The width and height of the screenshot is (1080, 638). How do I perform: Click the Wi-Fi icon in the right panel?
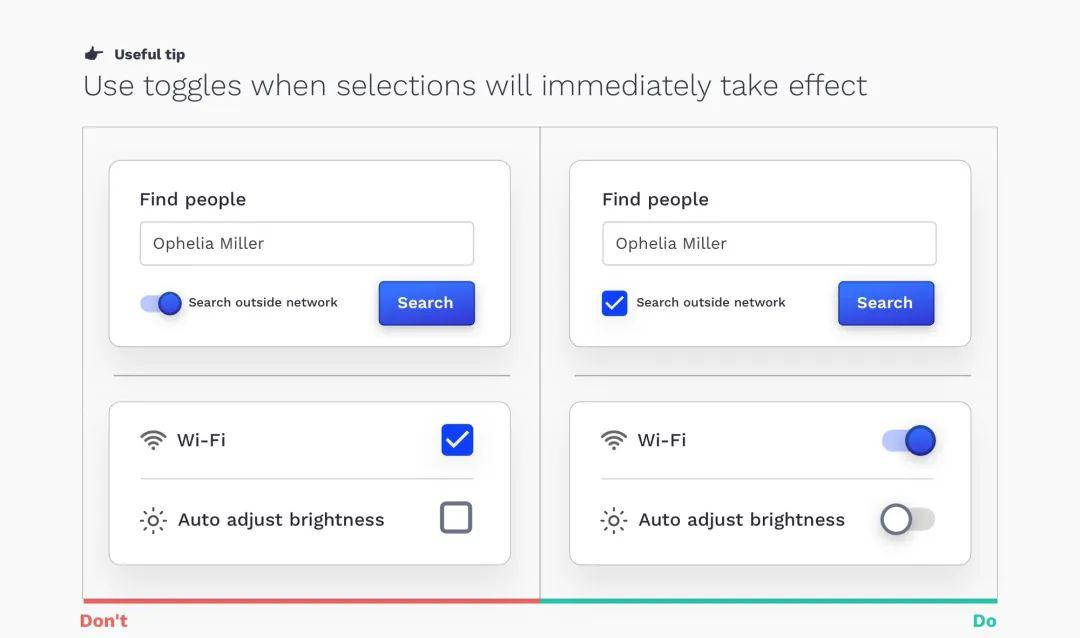click(613, 440)
